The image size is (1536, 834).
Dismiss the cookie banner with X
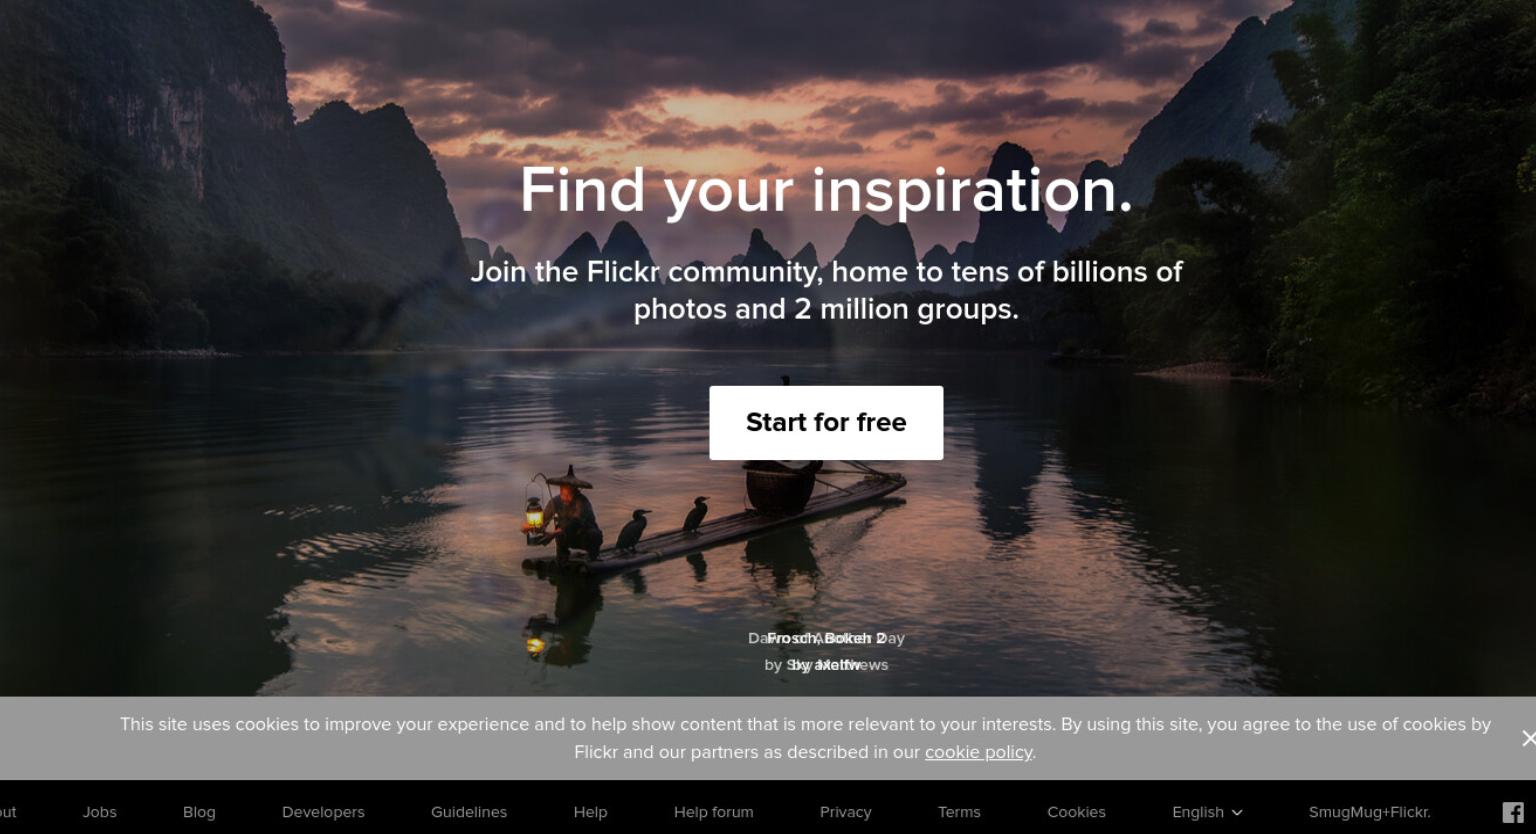[1528, 738]
